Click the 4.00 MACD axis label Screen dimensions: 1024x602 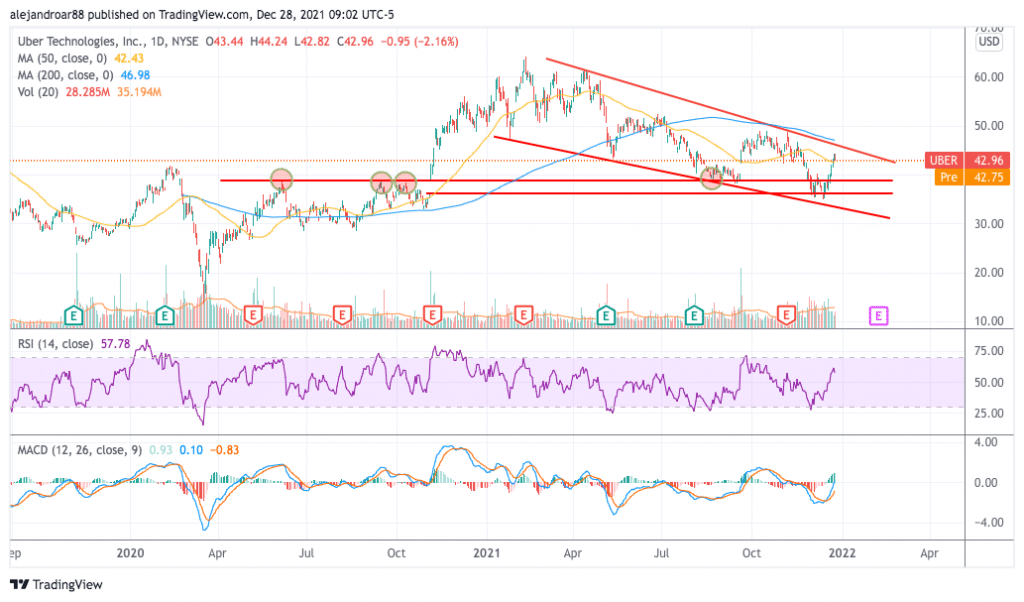point(986,442)
